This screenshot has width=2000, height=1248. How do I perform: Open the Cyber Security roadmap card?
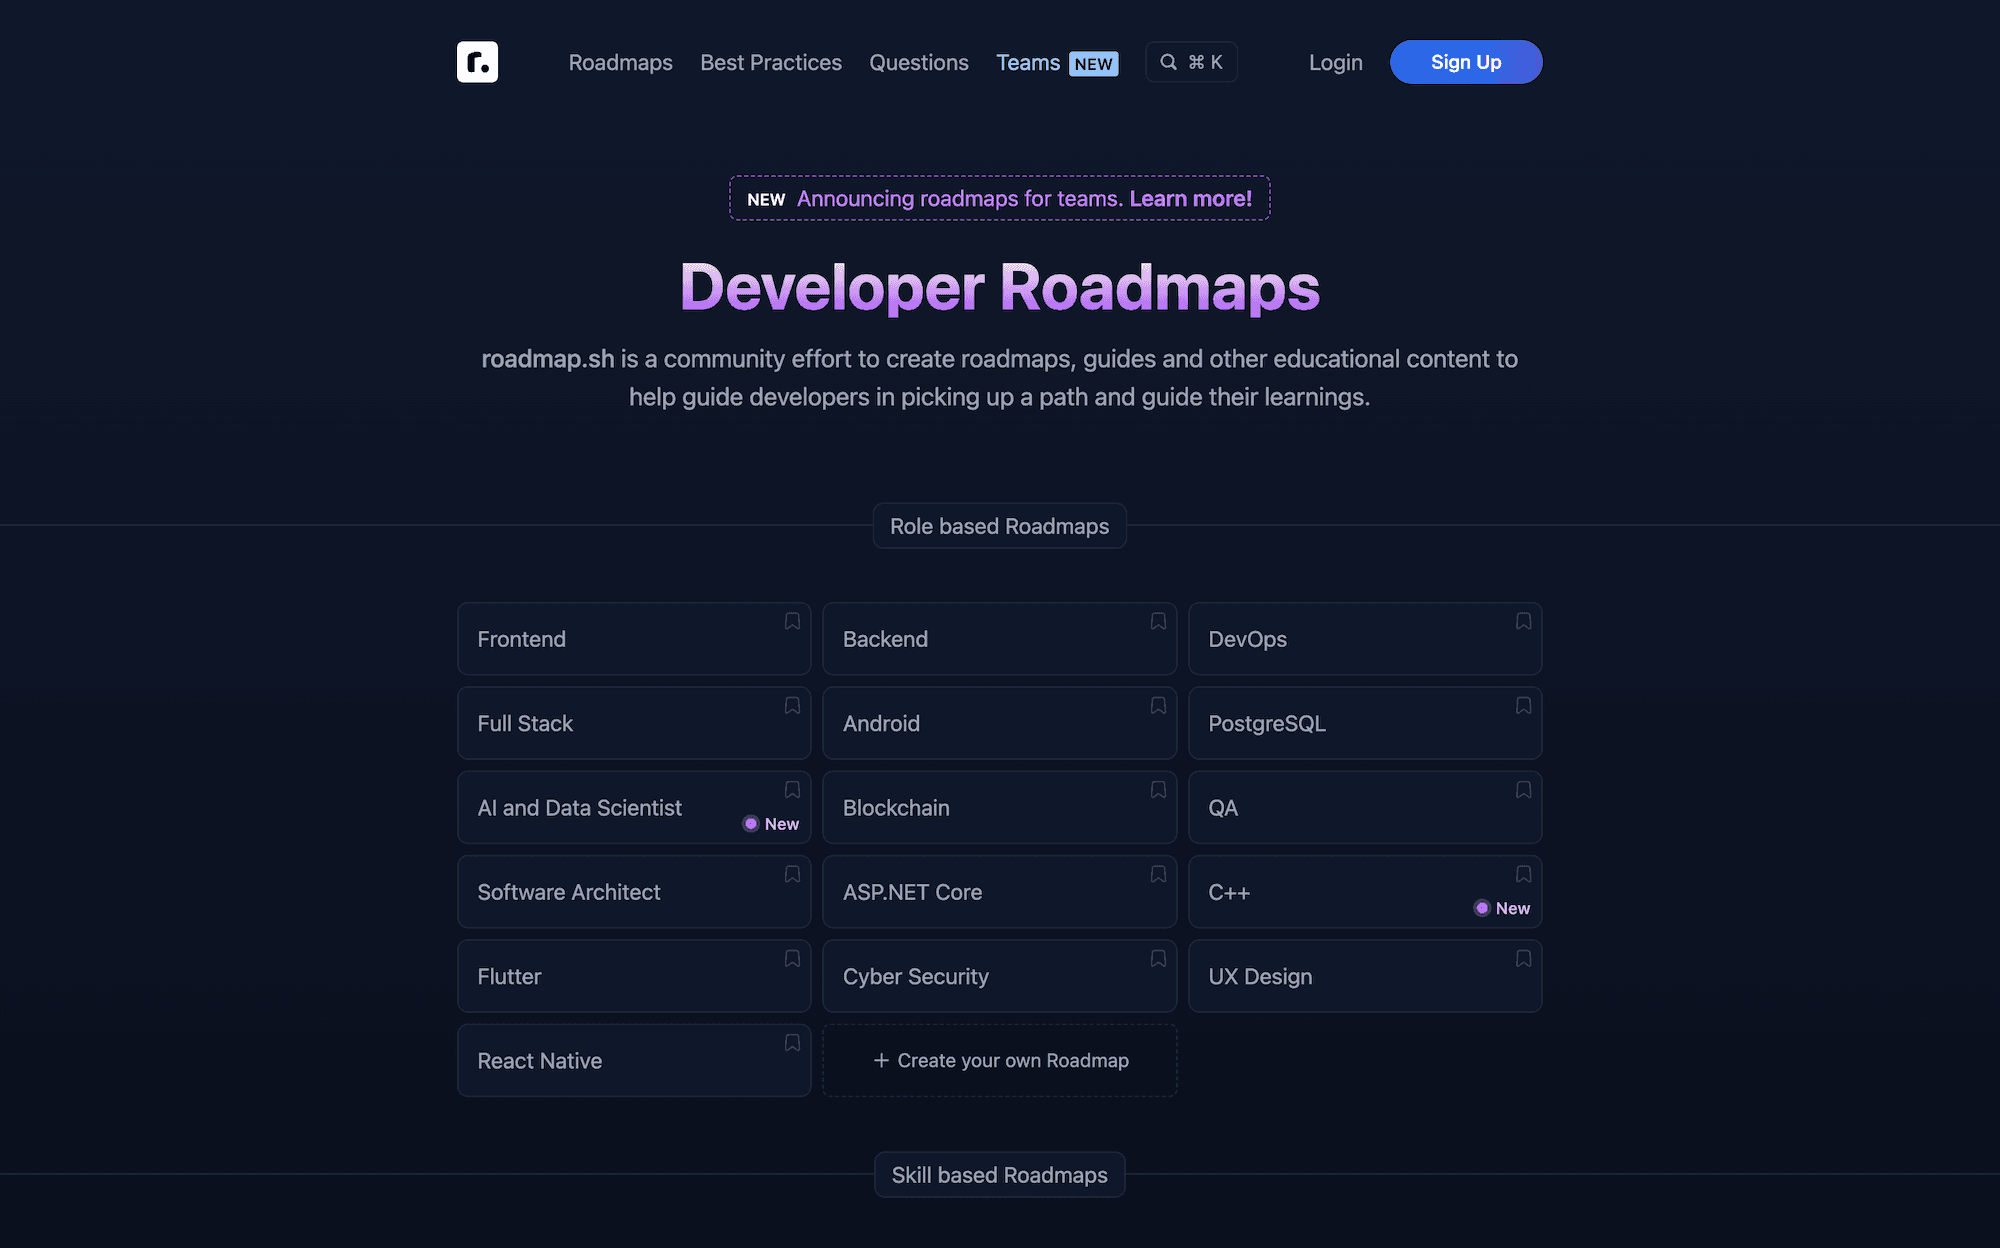[999, 976]
